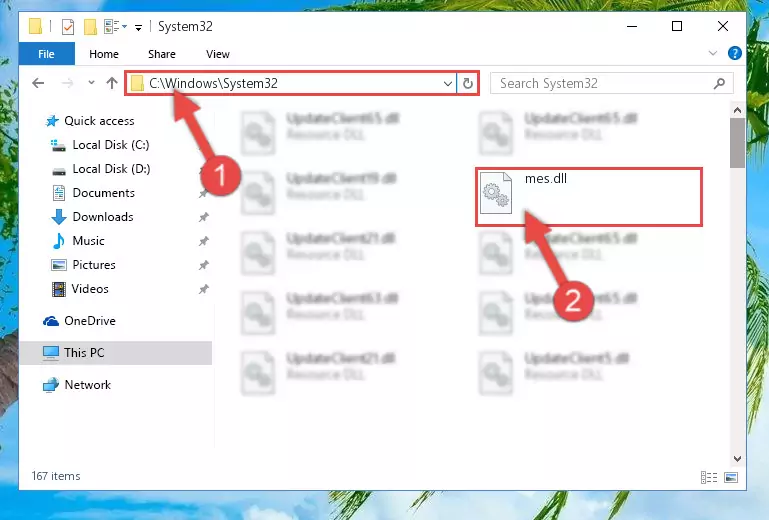Go forward with the right arrow
The height and width of the screenshot is (520, 769).
(x=67, y=83)
